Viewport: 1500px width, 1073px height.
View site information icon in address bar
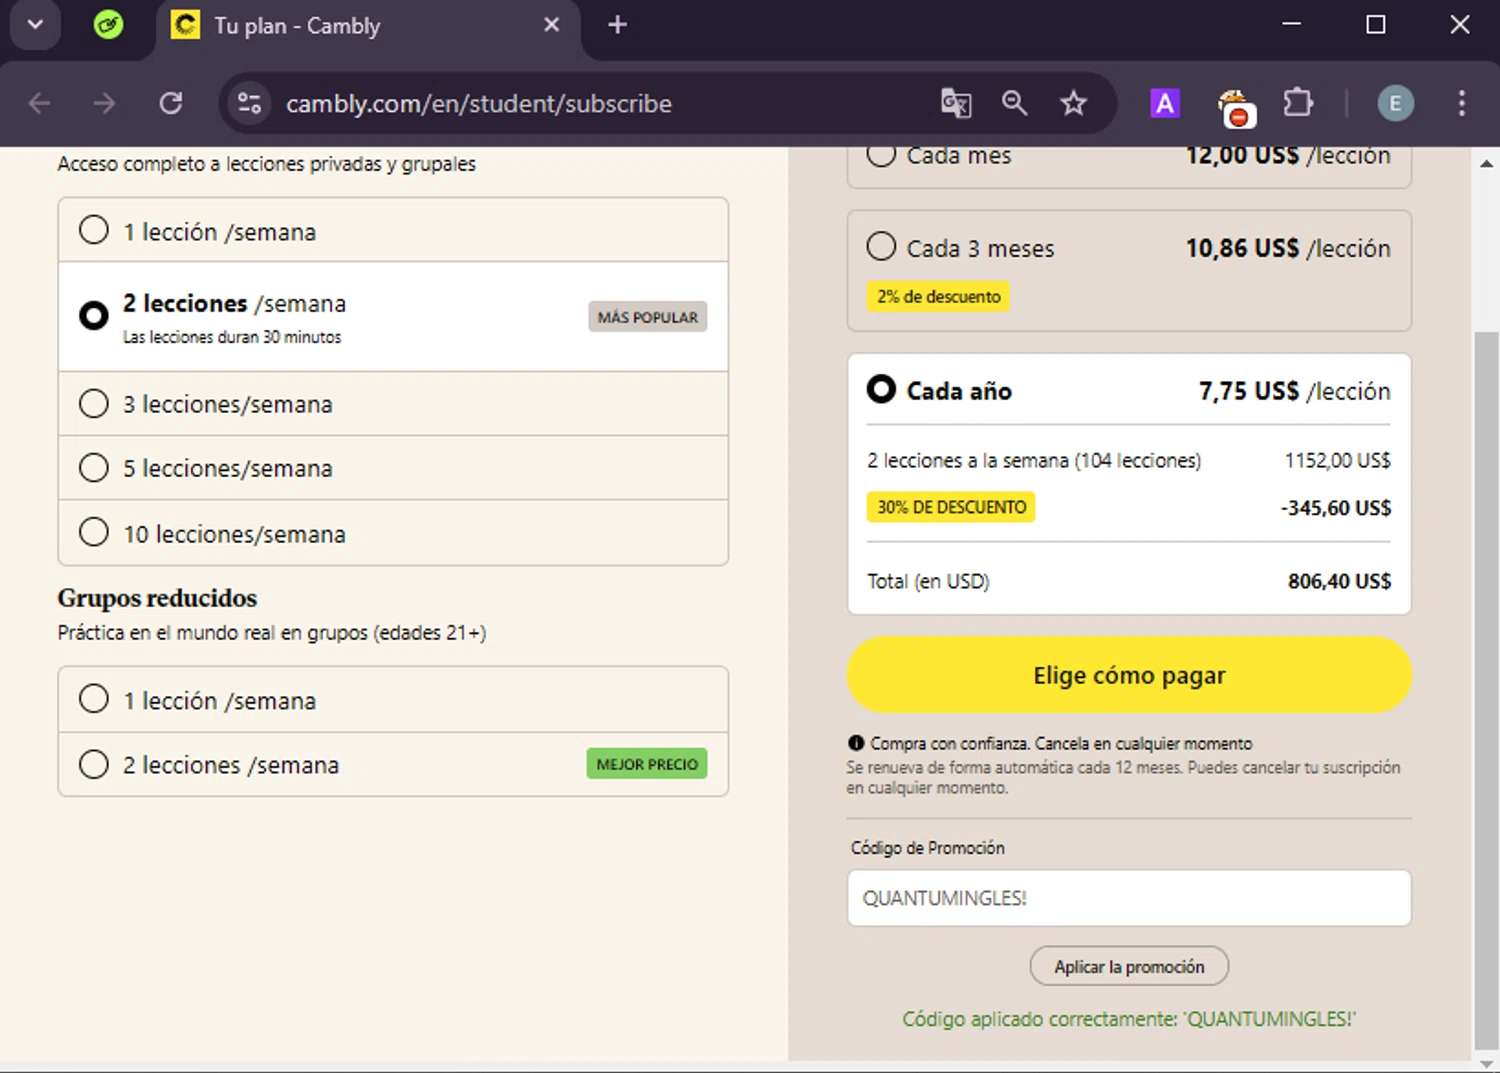[249, 103]
